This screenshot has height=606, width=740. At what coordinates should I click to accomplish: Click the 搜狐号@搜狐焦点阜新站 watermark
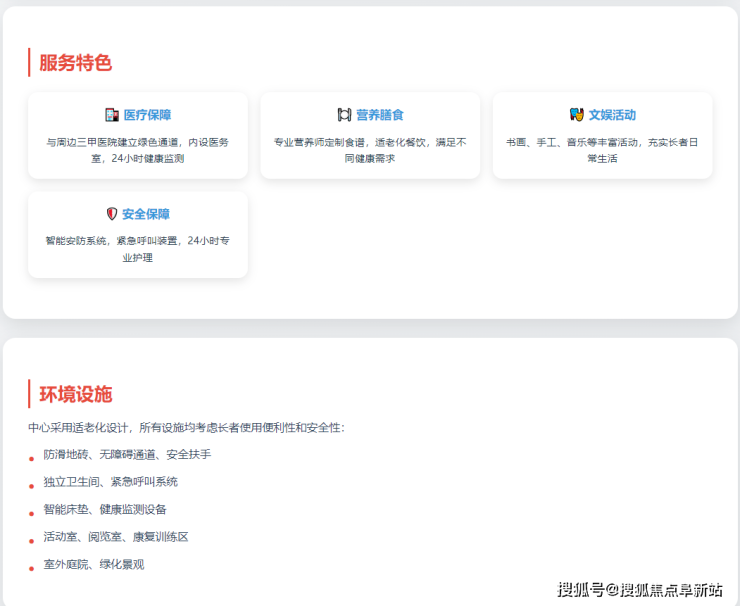coord(640,589)
